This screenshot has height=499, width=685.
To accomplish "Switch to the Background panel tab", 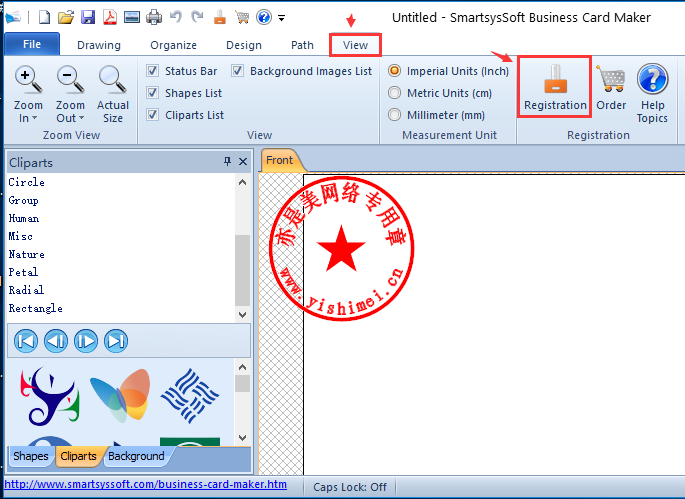I will (x=136, y=456).
